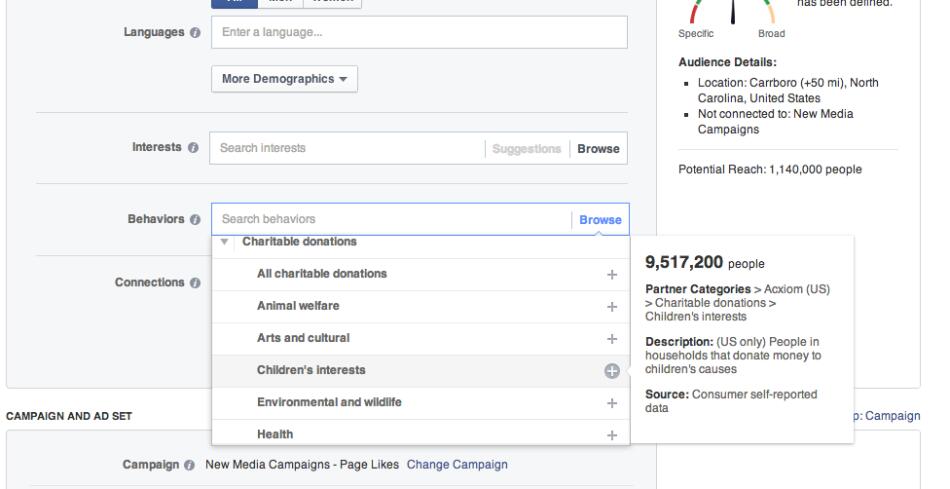This screenshot has width=950, height=489.
Task: Collapse the Charitable donations category
Action: (224, 242)
